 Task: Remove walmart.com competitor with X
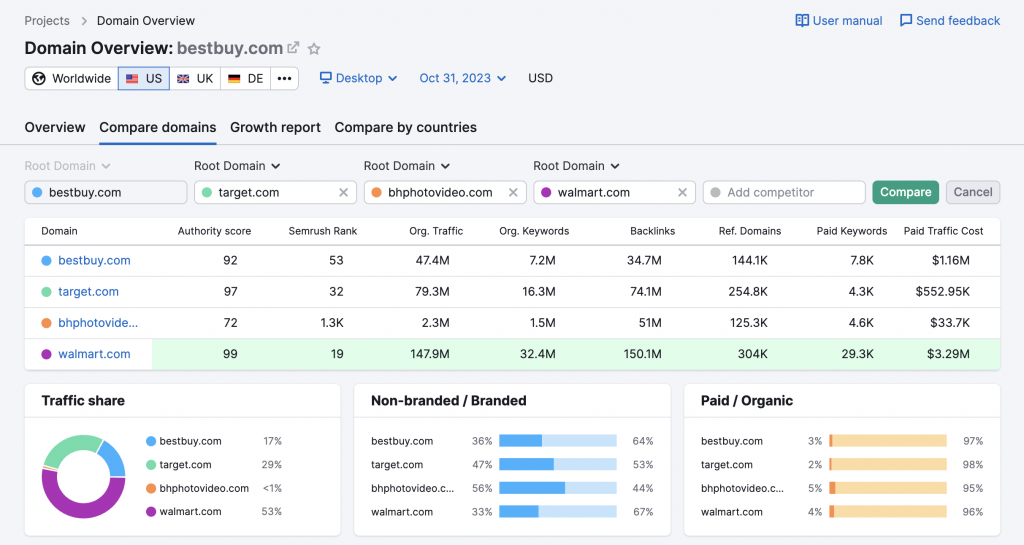pos(682,193)
